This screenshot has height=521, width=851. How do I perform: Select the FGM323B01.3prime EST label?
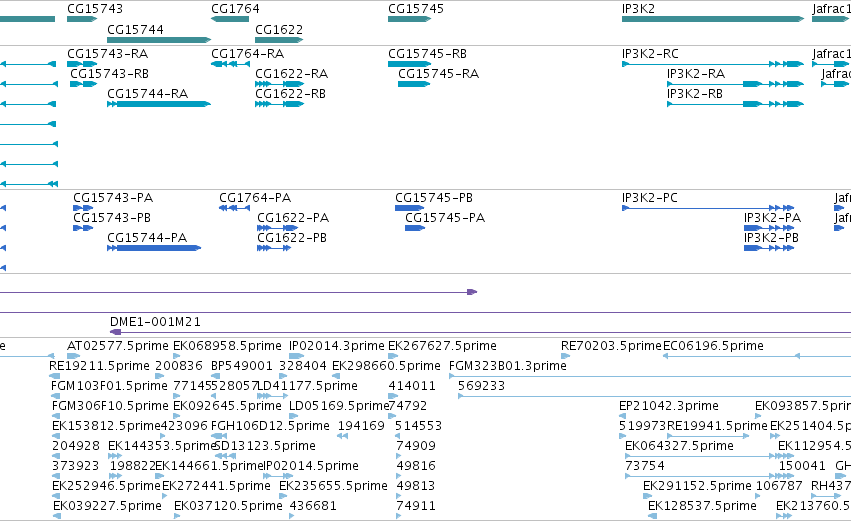pos(508,366)
